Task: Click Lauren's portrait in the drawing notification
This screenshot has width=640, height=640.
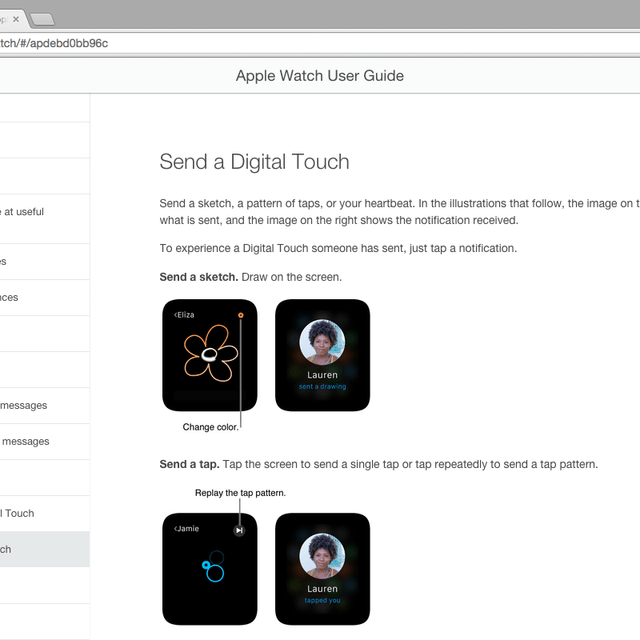Action: click(322, 342)
